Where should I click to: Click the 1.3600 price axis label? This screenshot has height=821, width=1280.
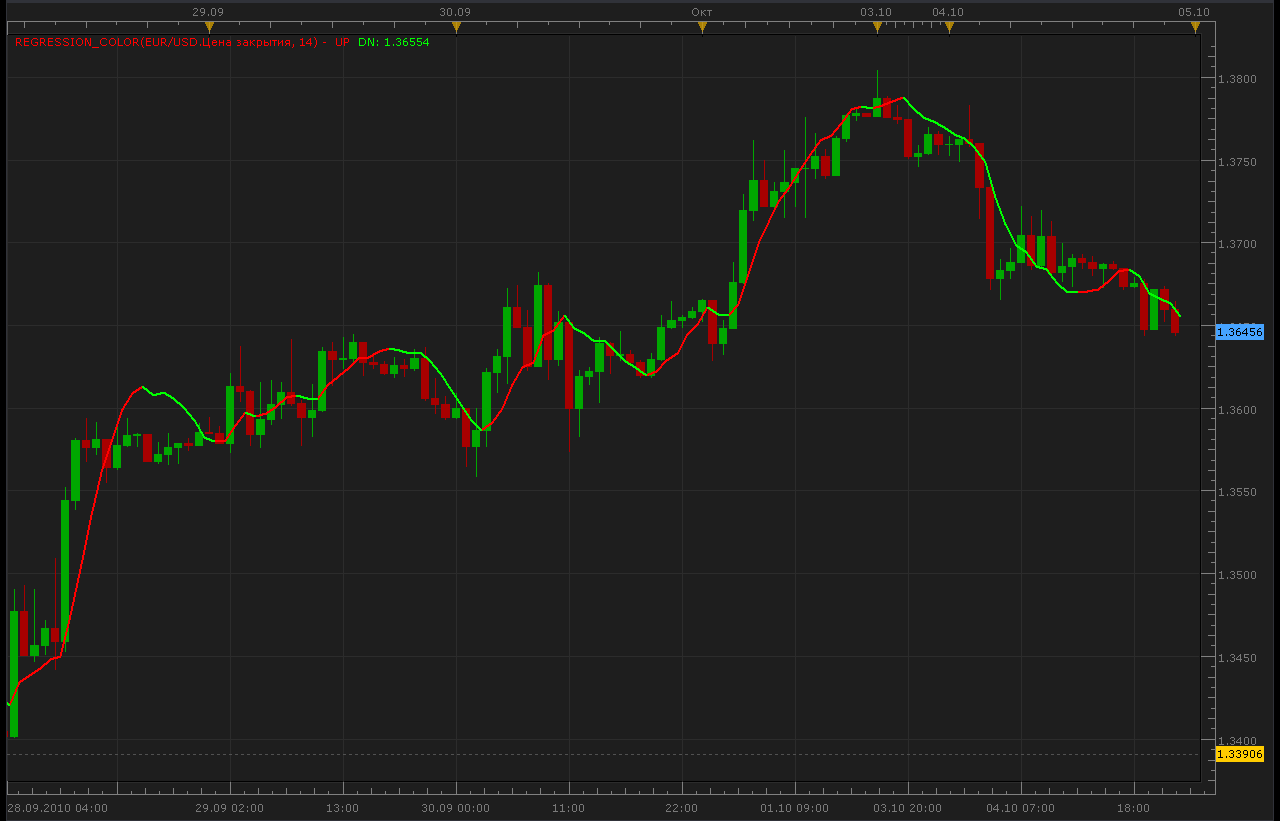1237,410
